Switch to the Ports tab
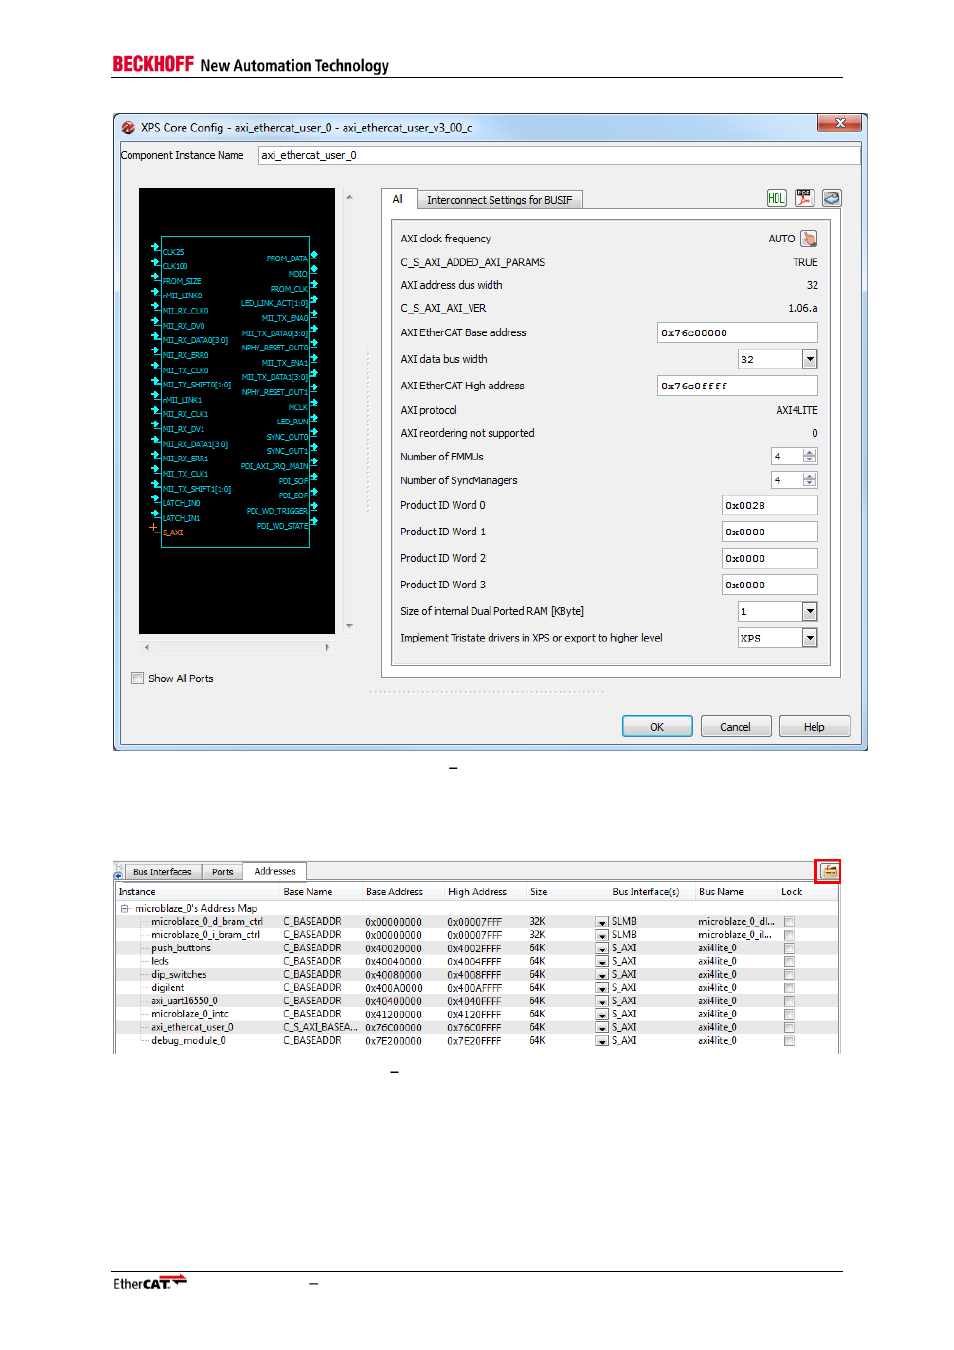Screen dimensions: 954x1350 222,872
